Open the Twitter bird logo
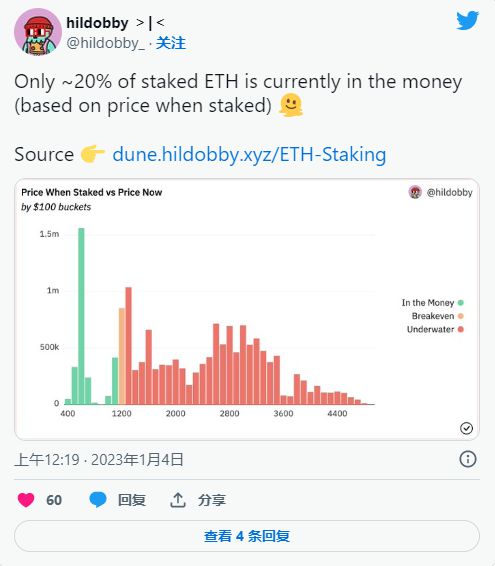Screen dimensions: 495x566 click(467, 21)
